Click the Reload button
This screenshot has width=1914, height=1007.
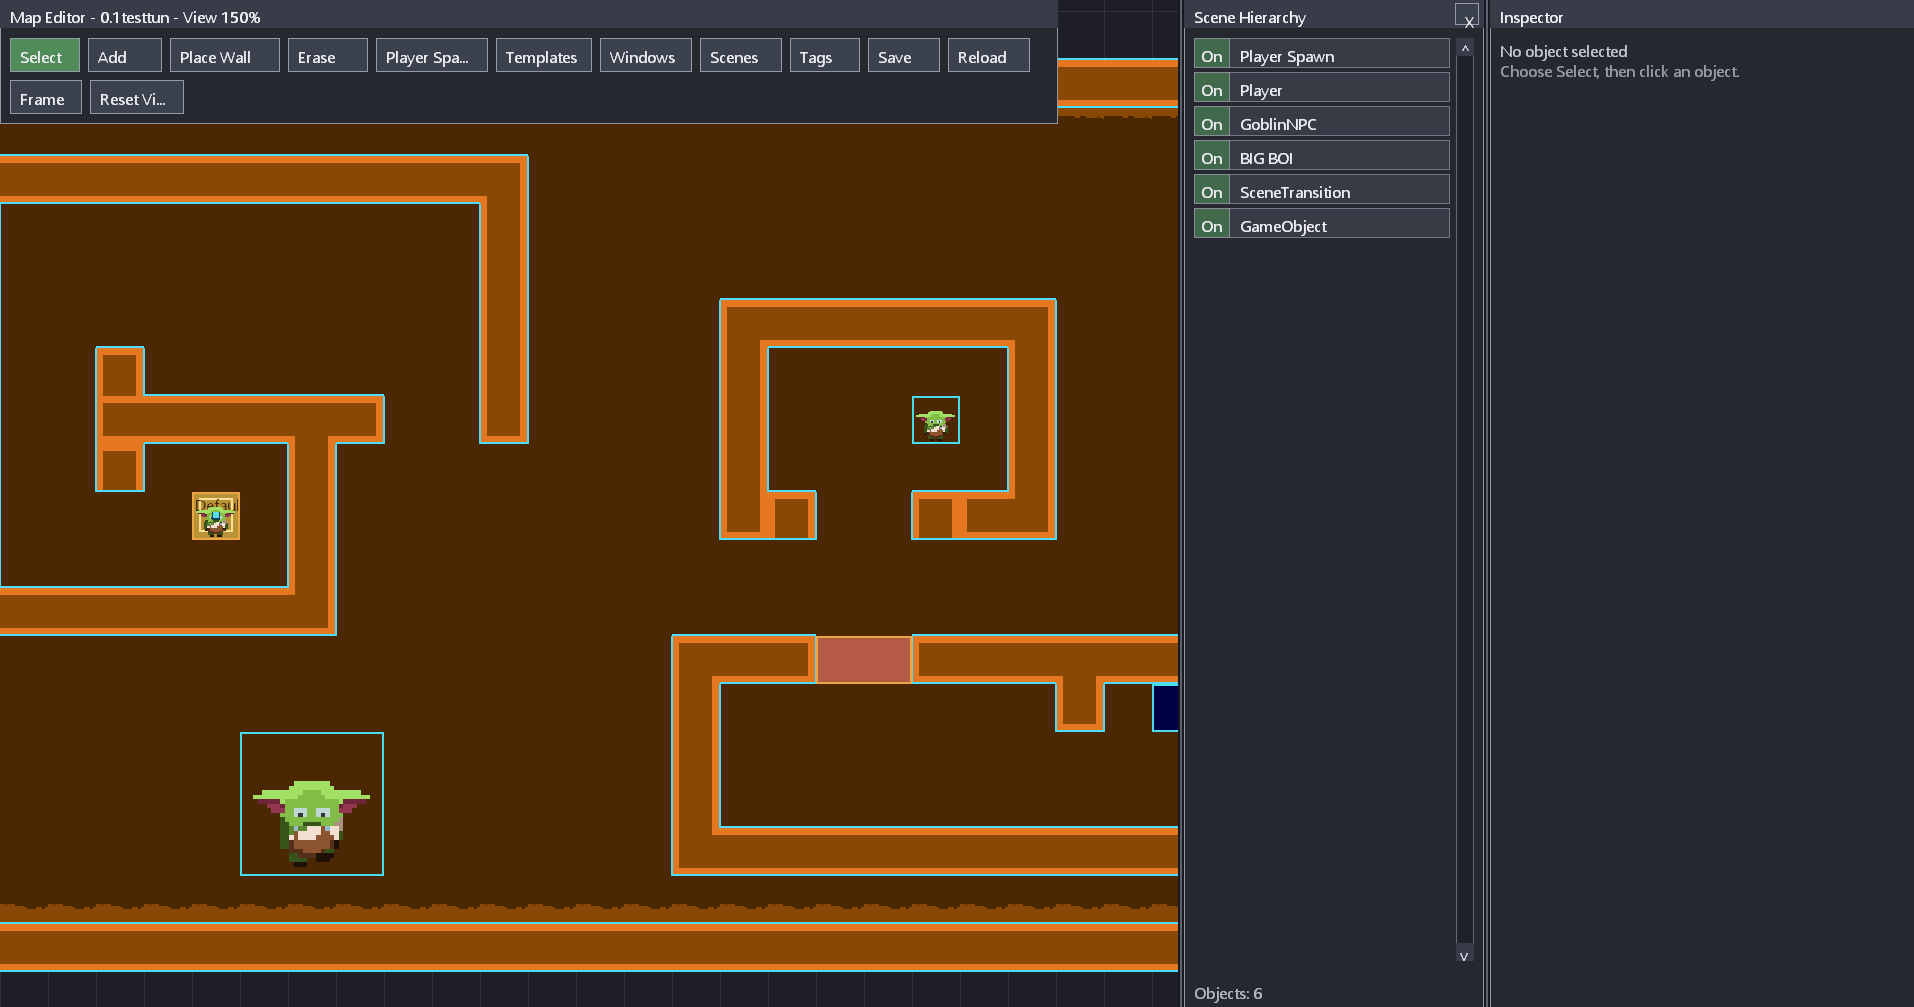tap(989, 56)
